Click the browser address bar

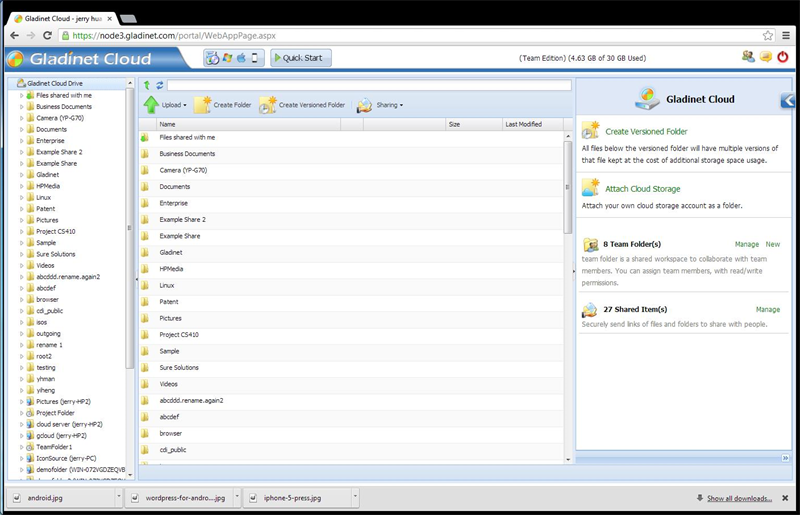(x=408, y=36)
